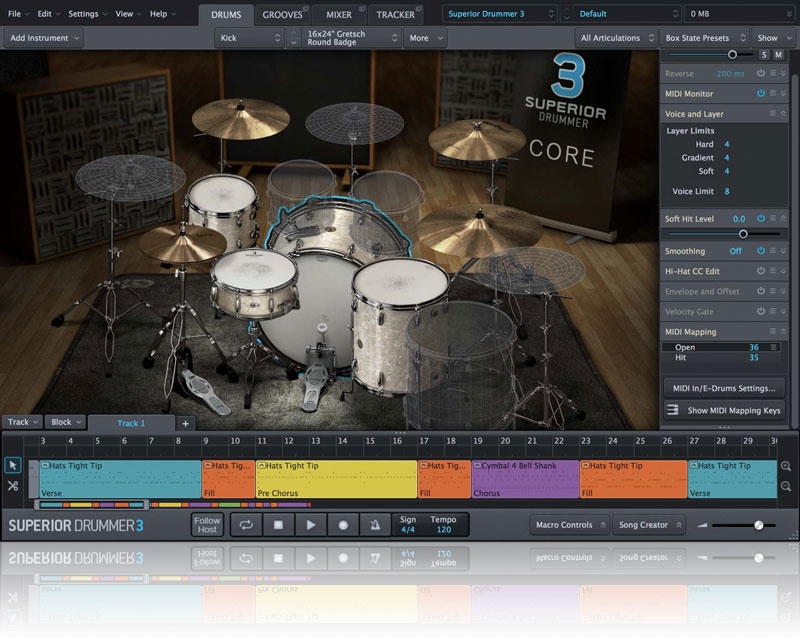Select the yellow Pre Chorus block
Screen dimensions: 800x640
pyautogui.click(x=336, y=478)
